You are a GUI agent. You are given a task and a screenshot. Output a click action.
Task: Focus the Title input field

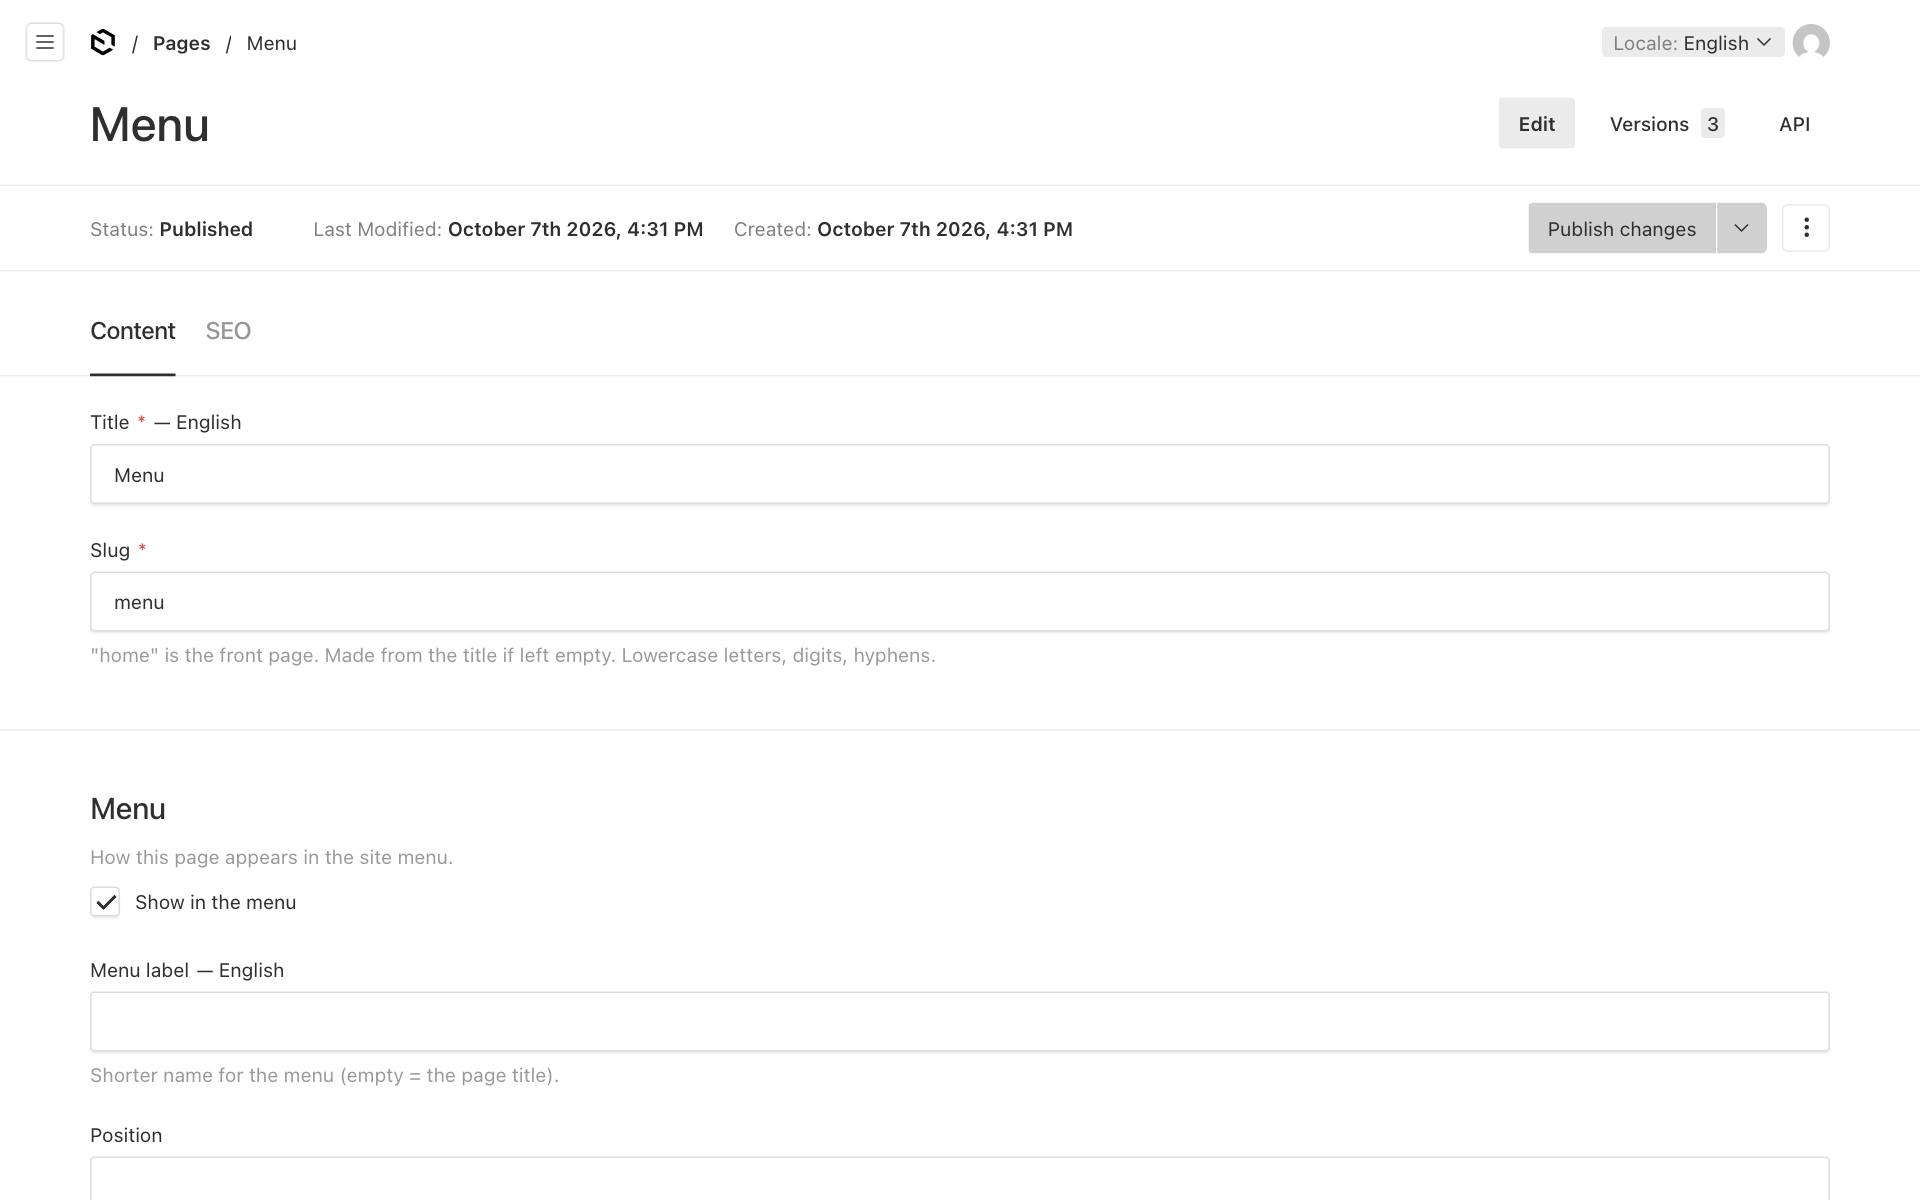click(x=960, y=474)
